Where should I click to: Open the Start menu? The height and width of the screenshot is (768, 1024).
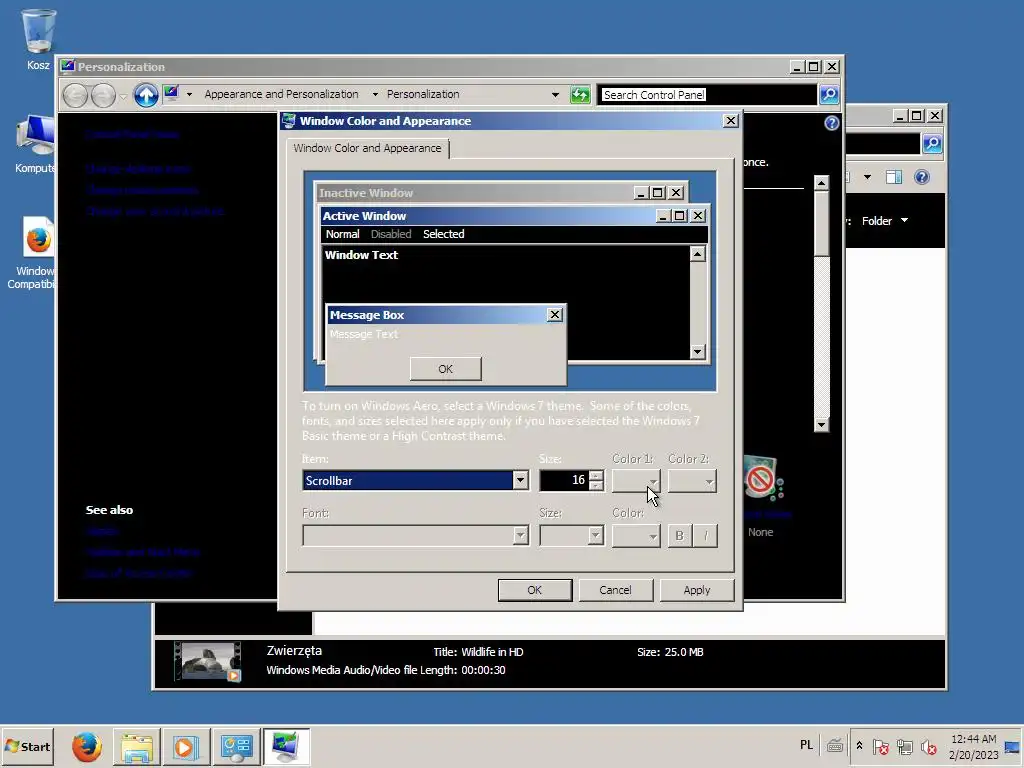[x=27, y=746]
